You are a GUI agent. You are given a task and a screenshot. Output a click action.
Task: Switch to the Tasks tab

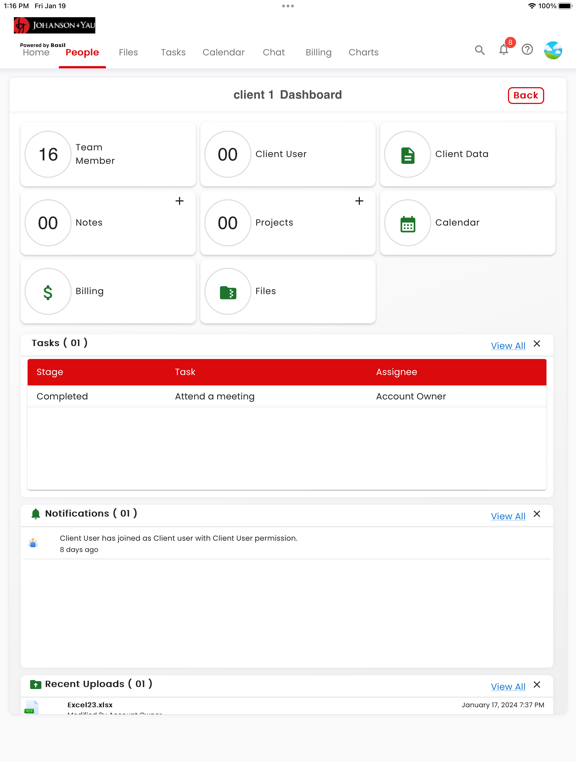click(173, 52)
